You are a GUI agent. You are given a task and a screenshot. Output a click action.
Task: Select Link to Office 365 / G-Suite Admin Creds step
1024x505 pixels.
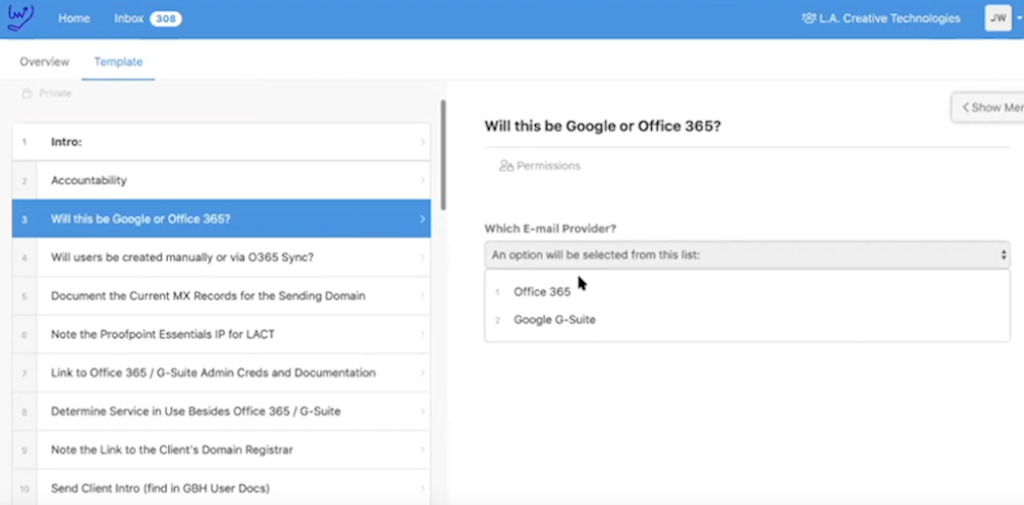221,373
